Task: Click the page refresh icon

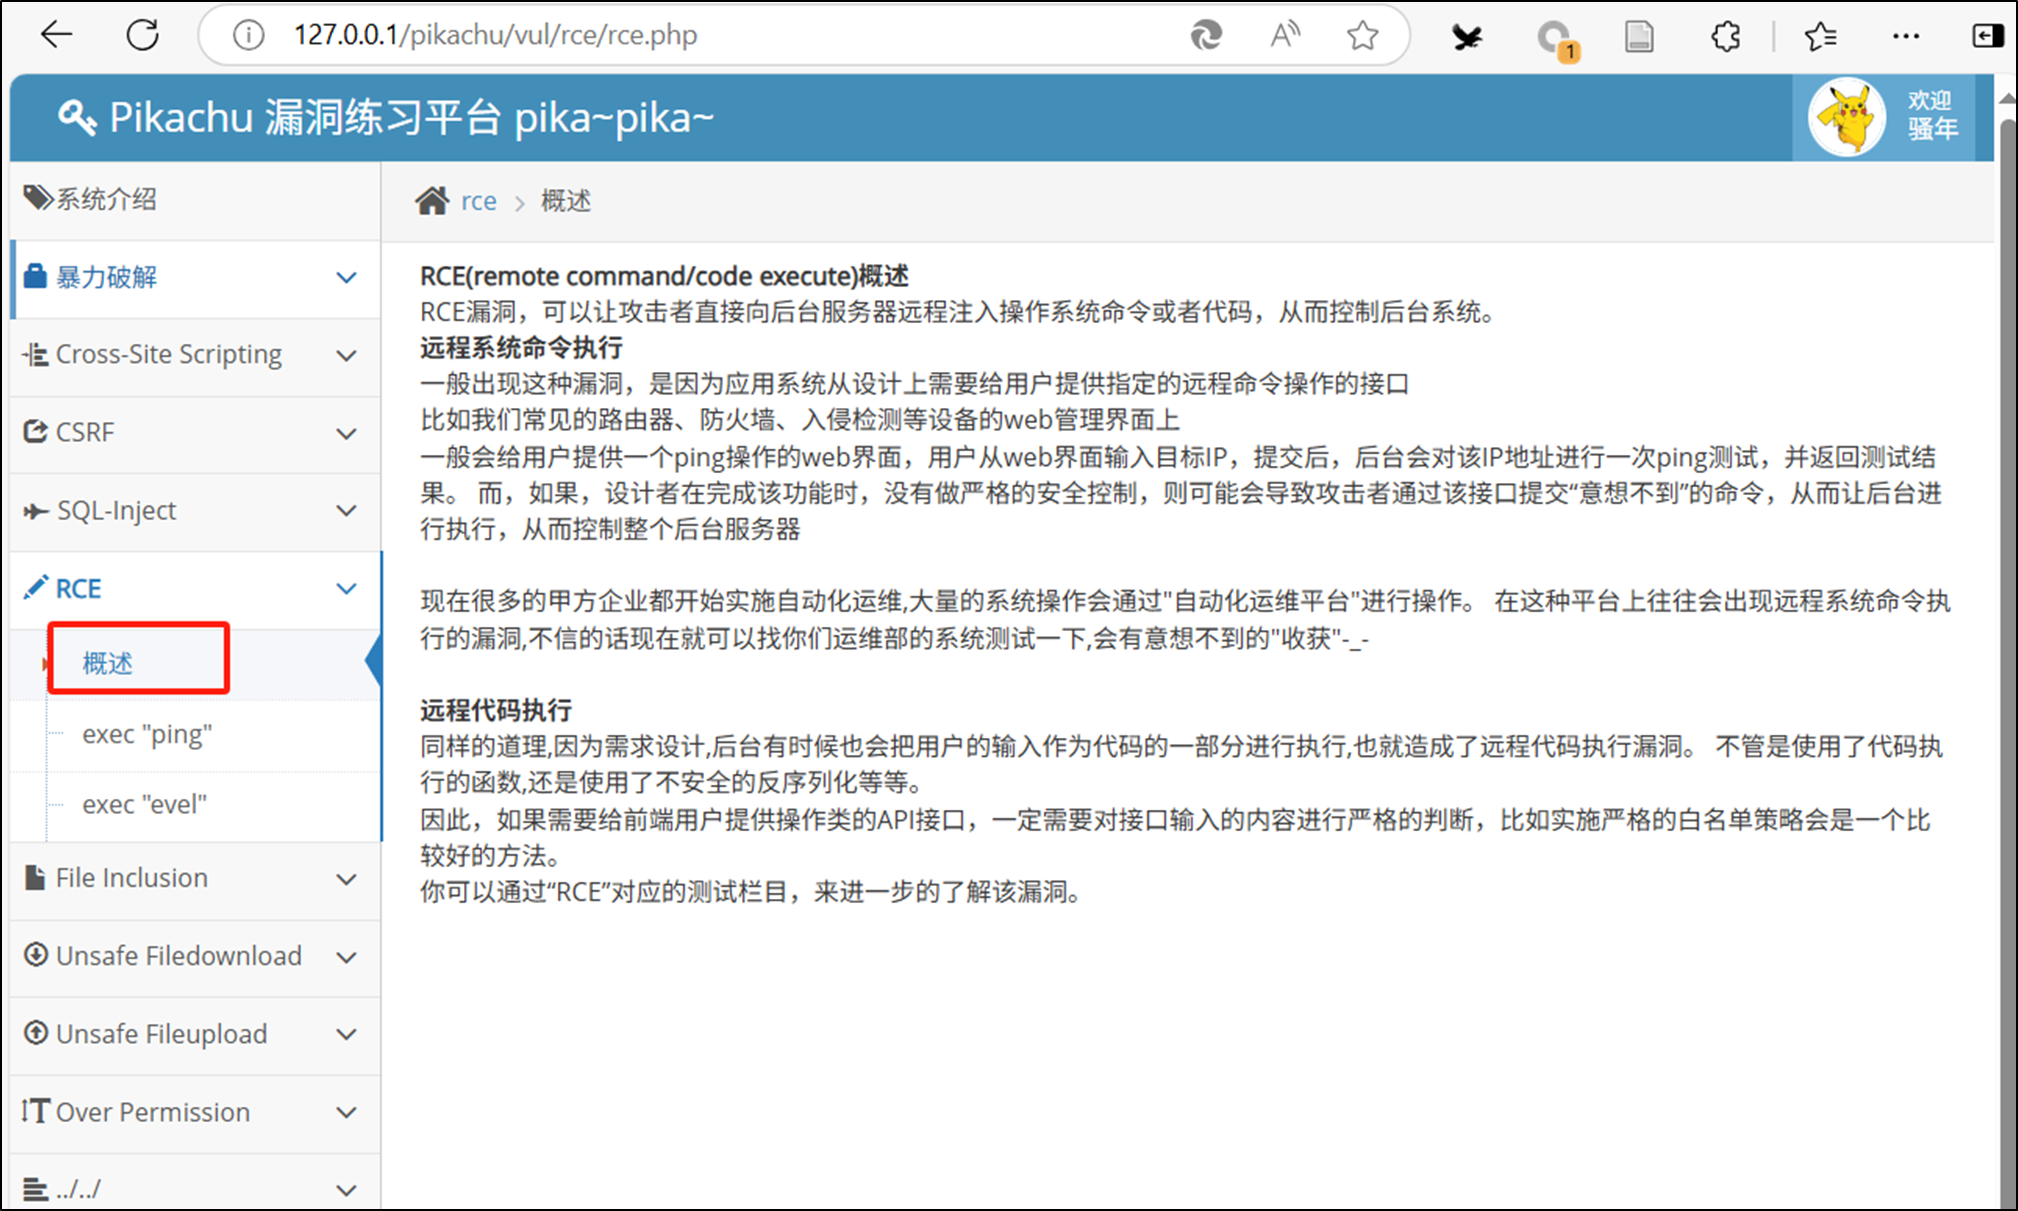Action: [143, 35]
